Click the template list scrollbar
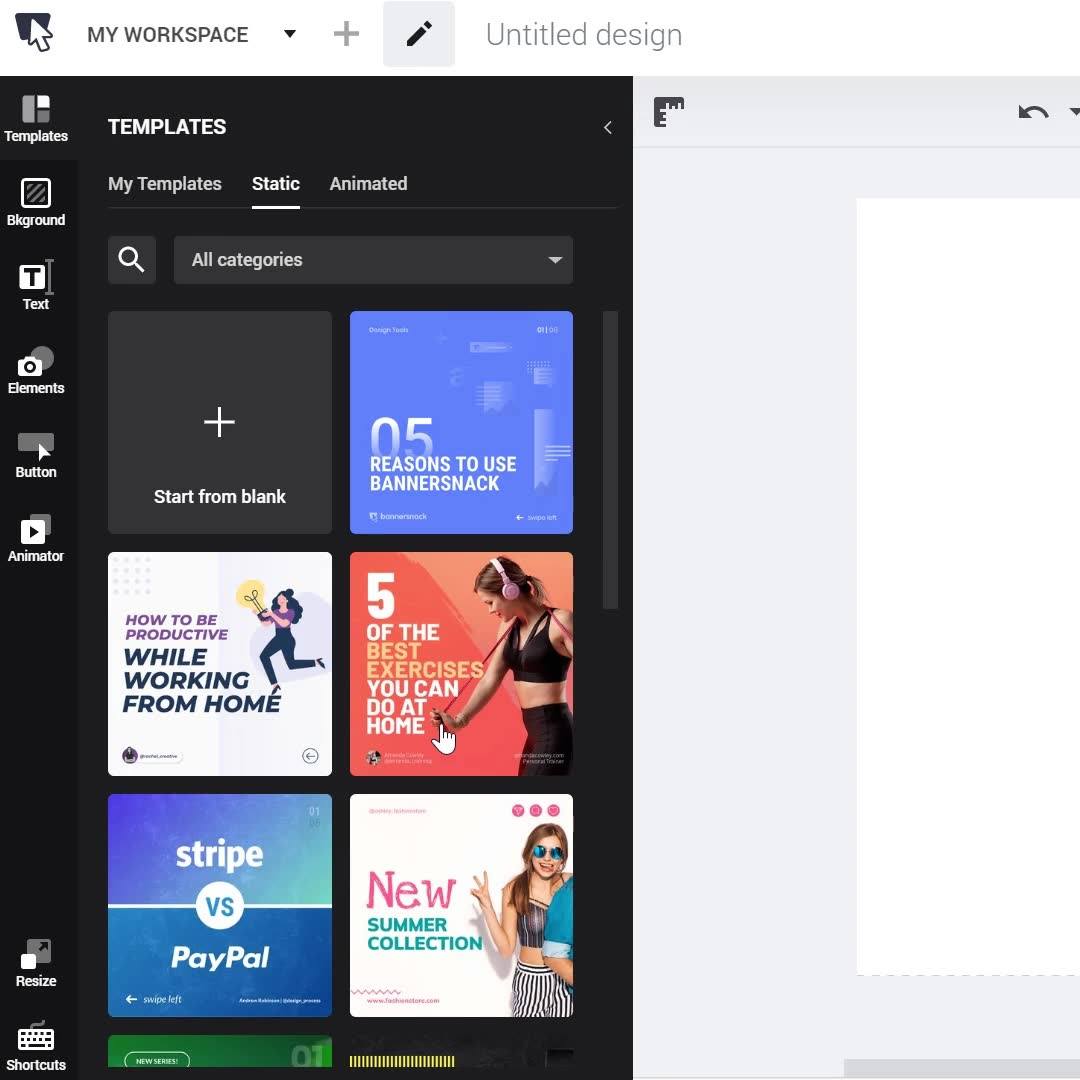Image resolution: width=1080 pixels, height=1080 pixels. pos(610,460)
